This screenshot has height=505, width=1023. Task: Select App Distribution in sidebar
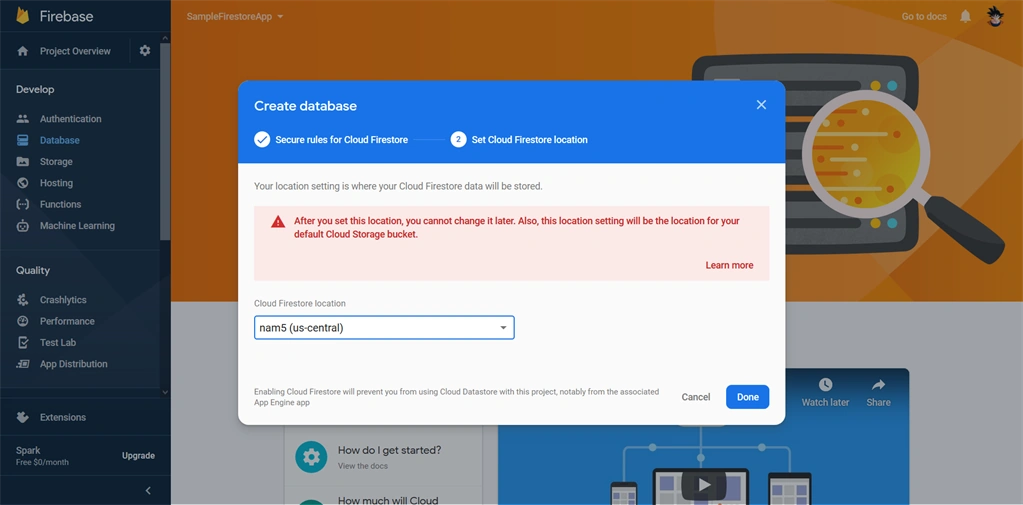click(x=74, y=364)
